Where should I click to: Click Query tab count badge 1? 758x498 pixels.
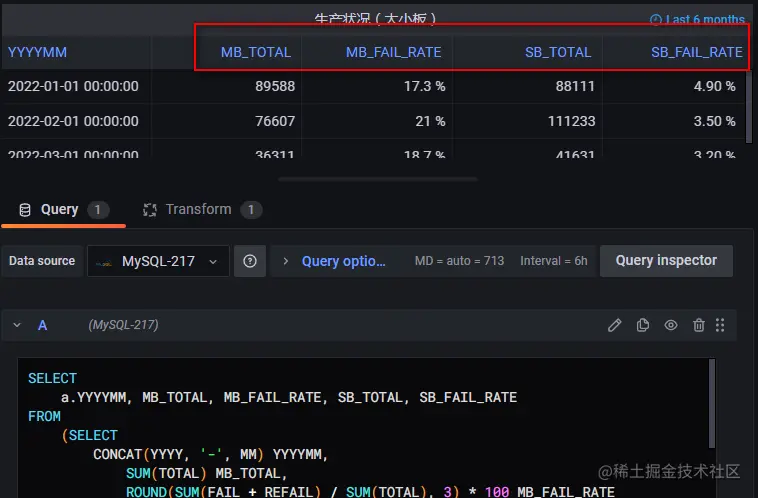(98, 210)
